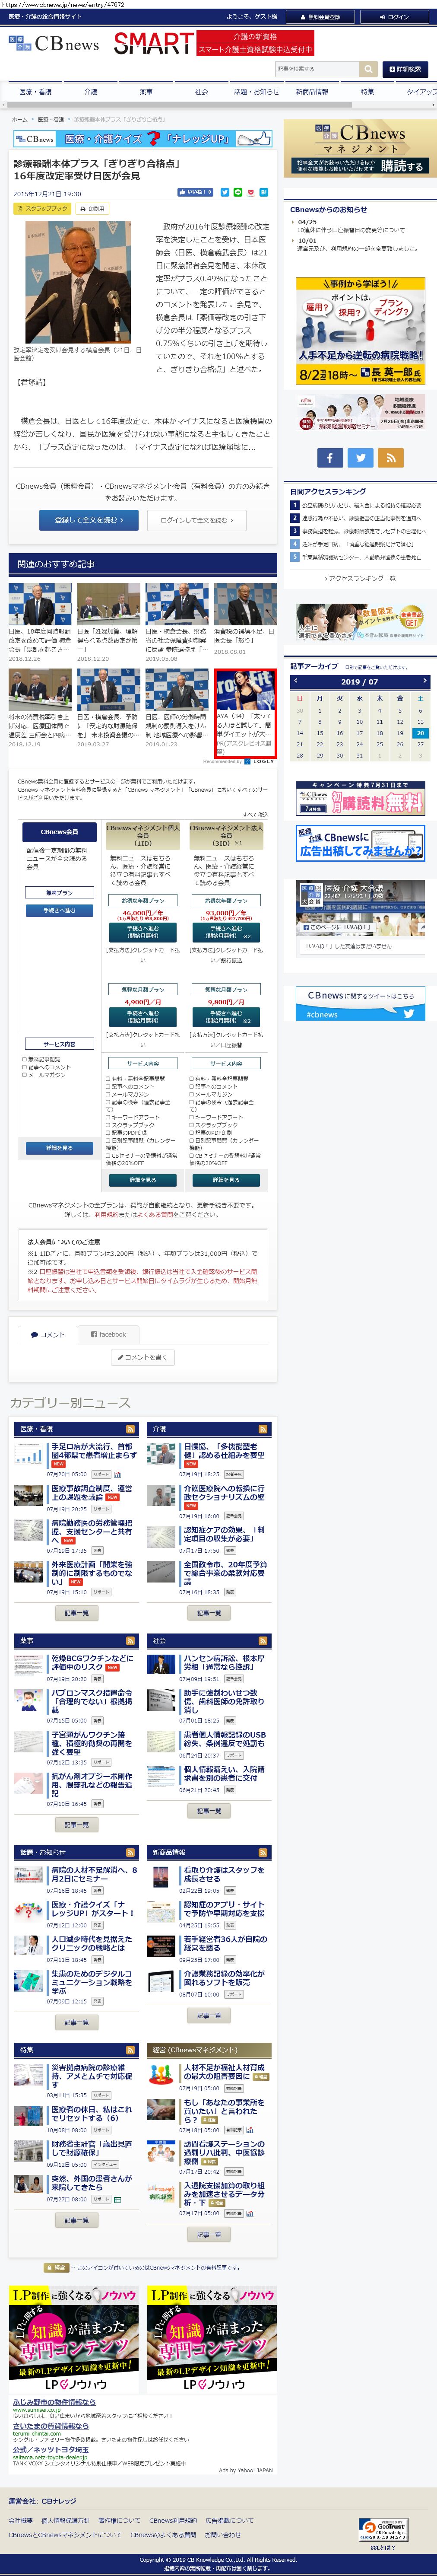The height and width of the screenshot is (2576, 437).
Task: Click the RSS icon beside 社会 category
Action: (x=263, y=1641)
